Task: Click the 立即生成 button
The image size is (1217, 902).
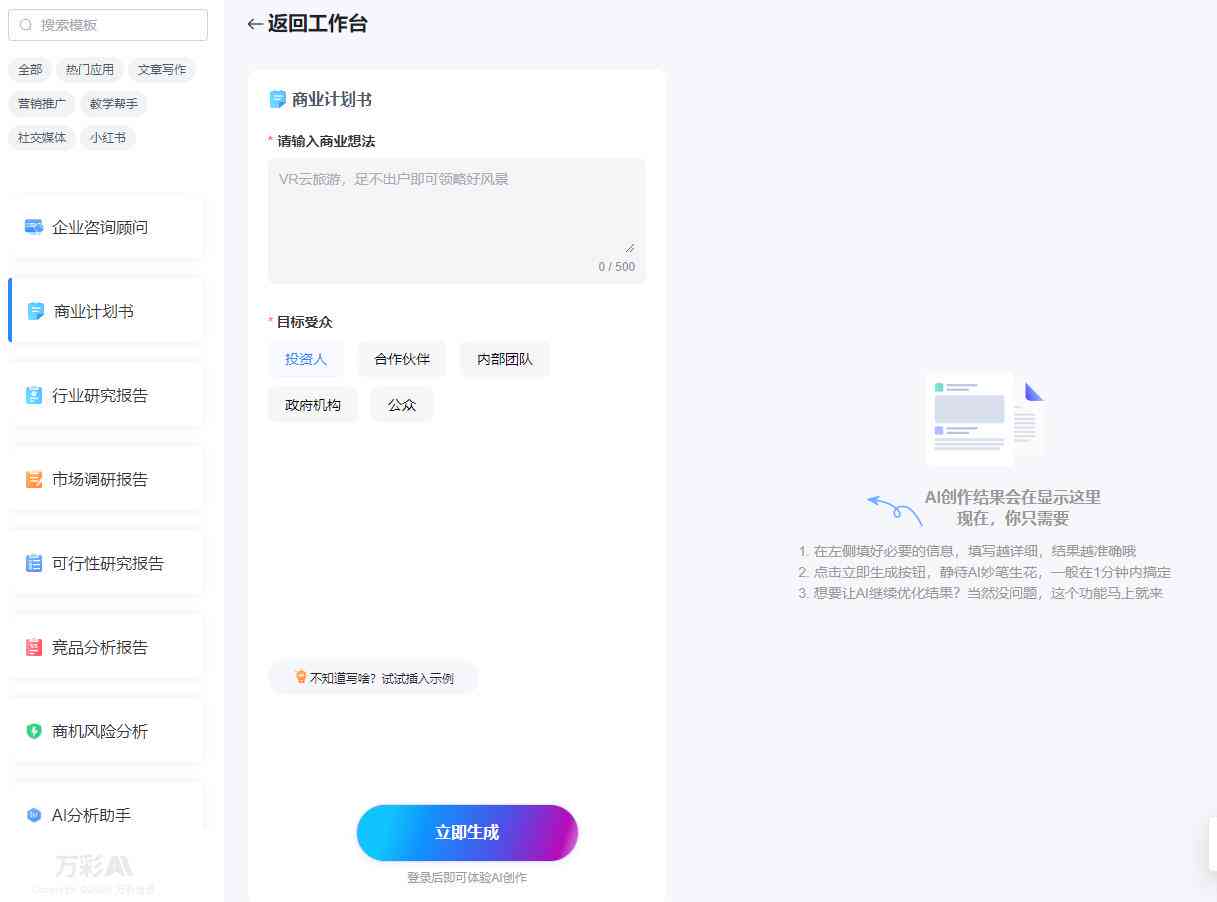Action: (467, 833)
